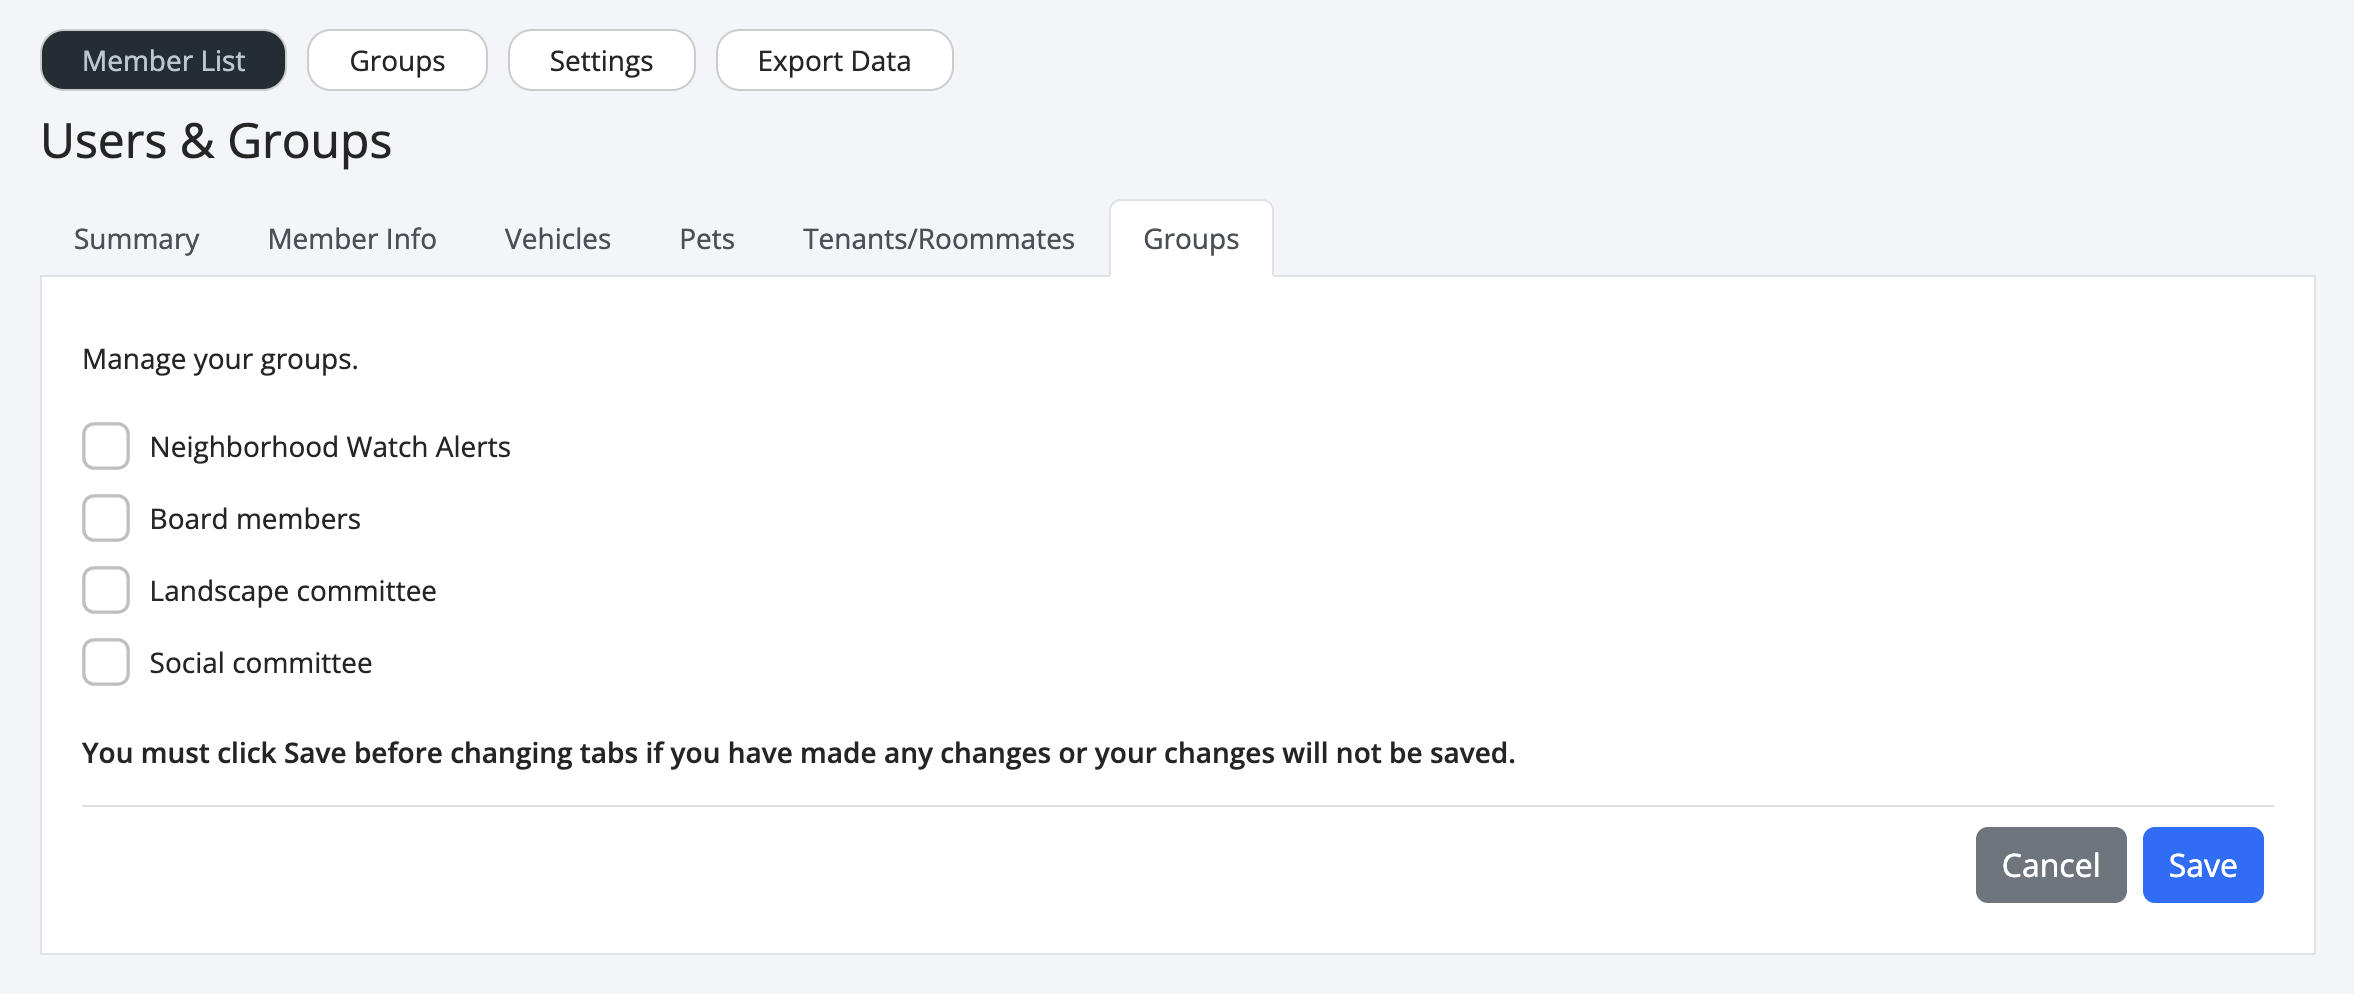
Task: Click the Landscape committee label text
Action: pos(293,591)
